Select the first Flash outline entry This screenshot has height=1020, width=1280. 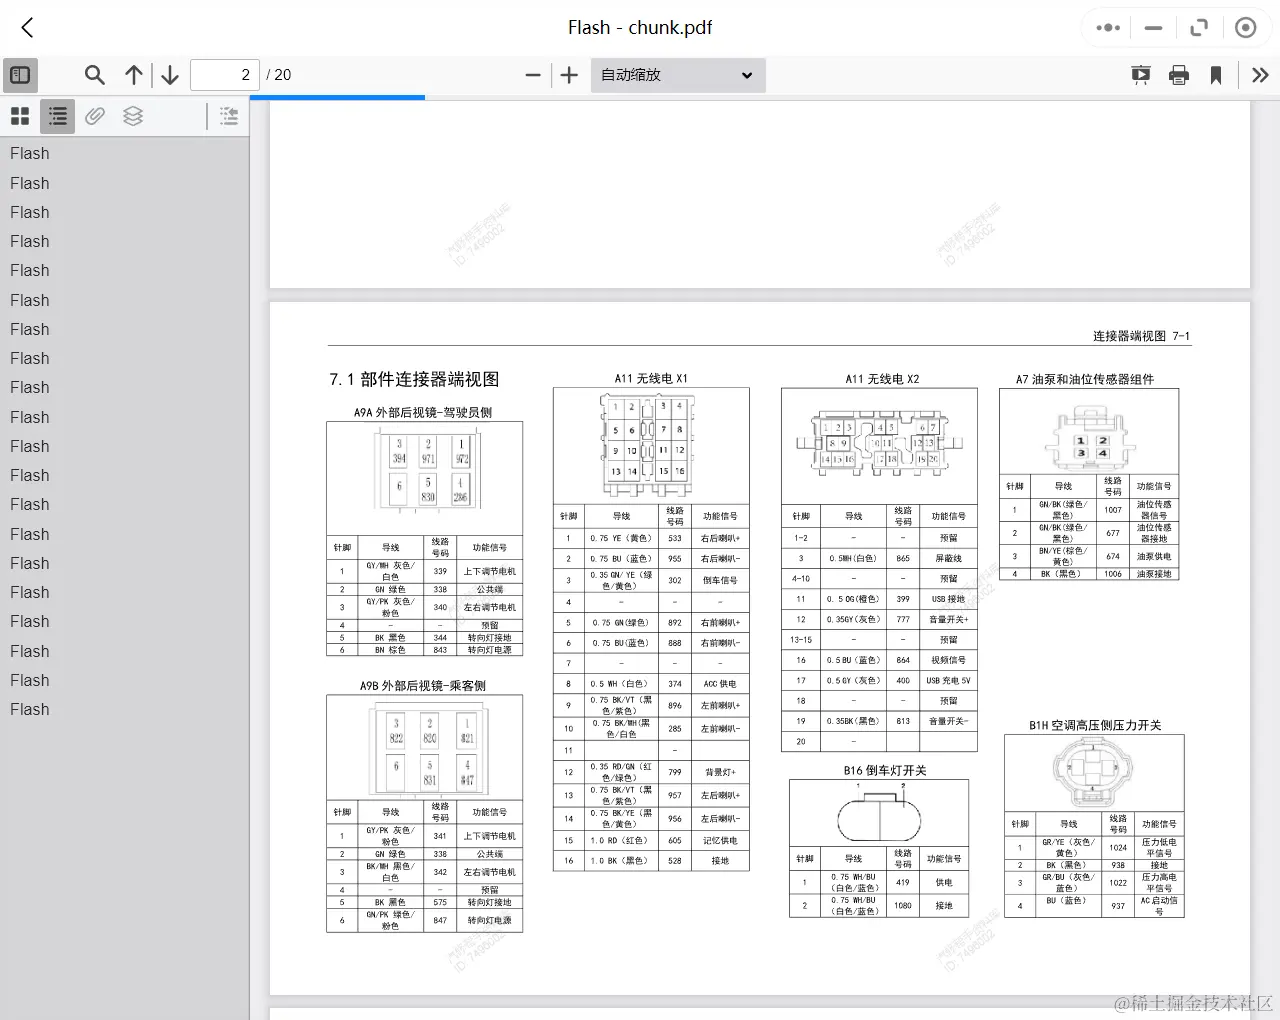coord(29,153)
